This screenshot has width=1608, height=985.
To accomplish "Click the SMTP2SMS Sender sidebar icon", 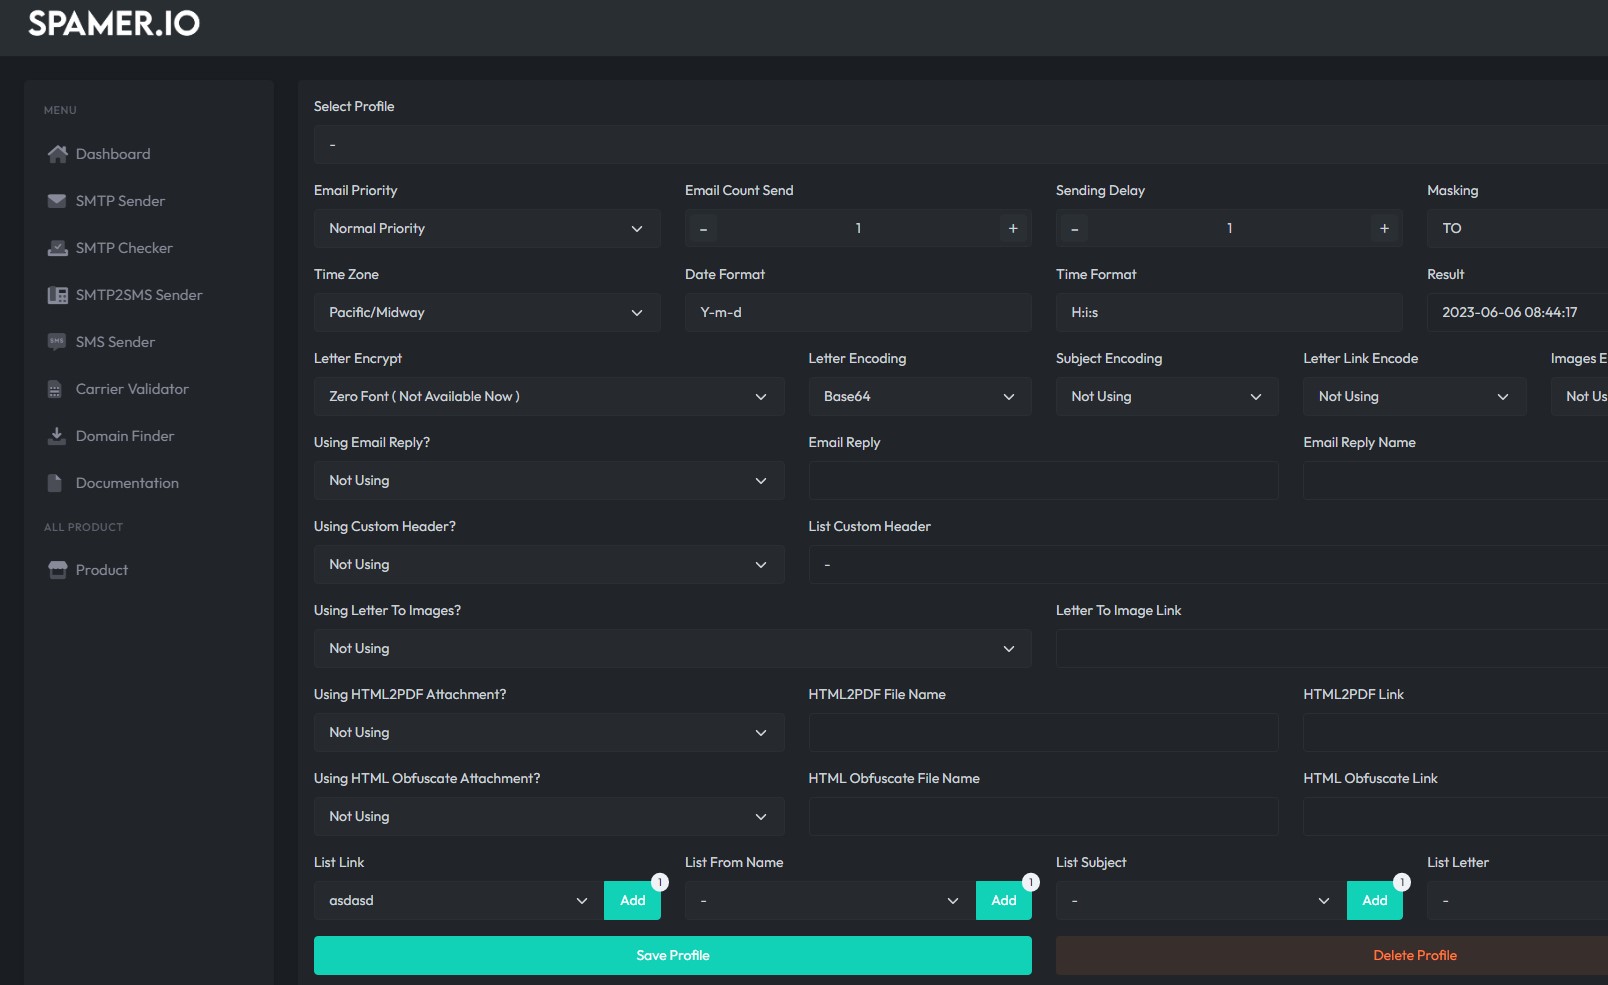I will 57,295.
